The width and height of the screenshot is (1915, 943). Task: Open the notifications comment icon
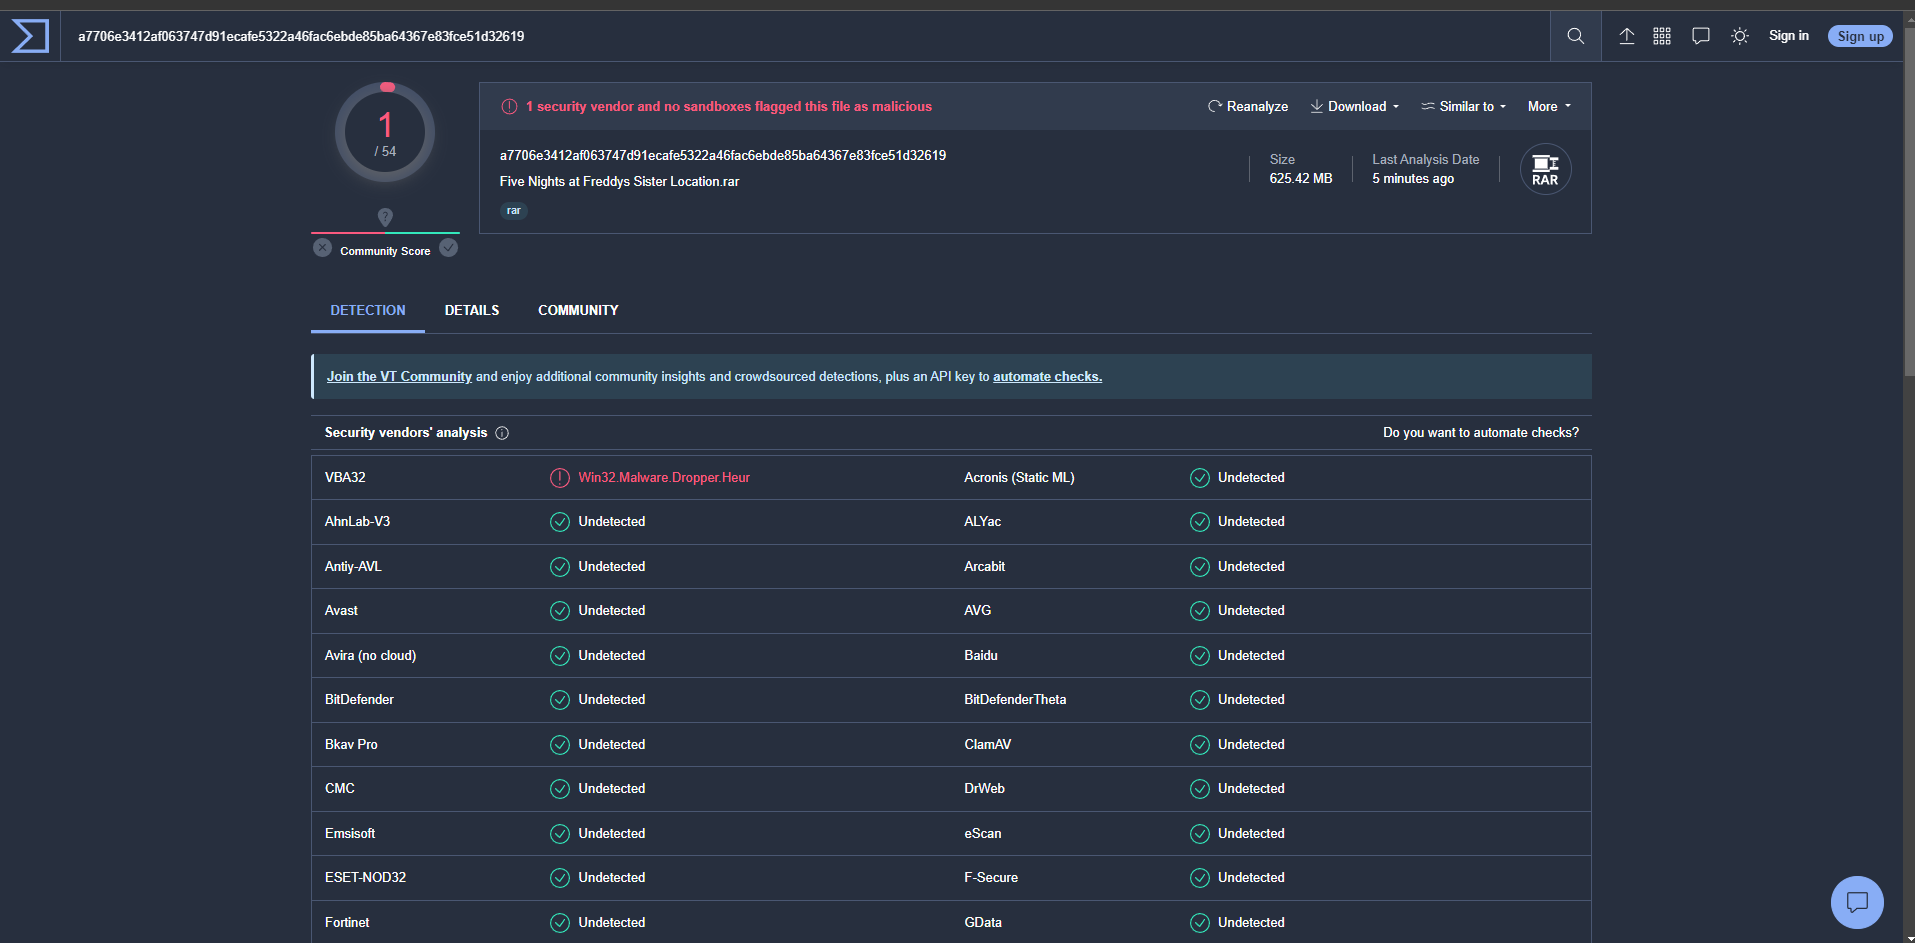point(1700,36)
